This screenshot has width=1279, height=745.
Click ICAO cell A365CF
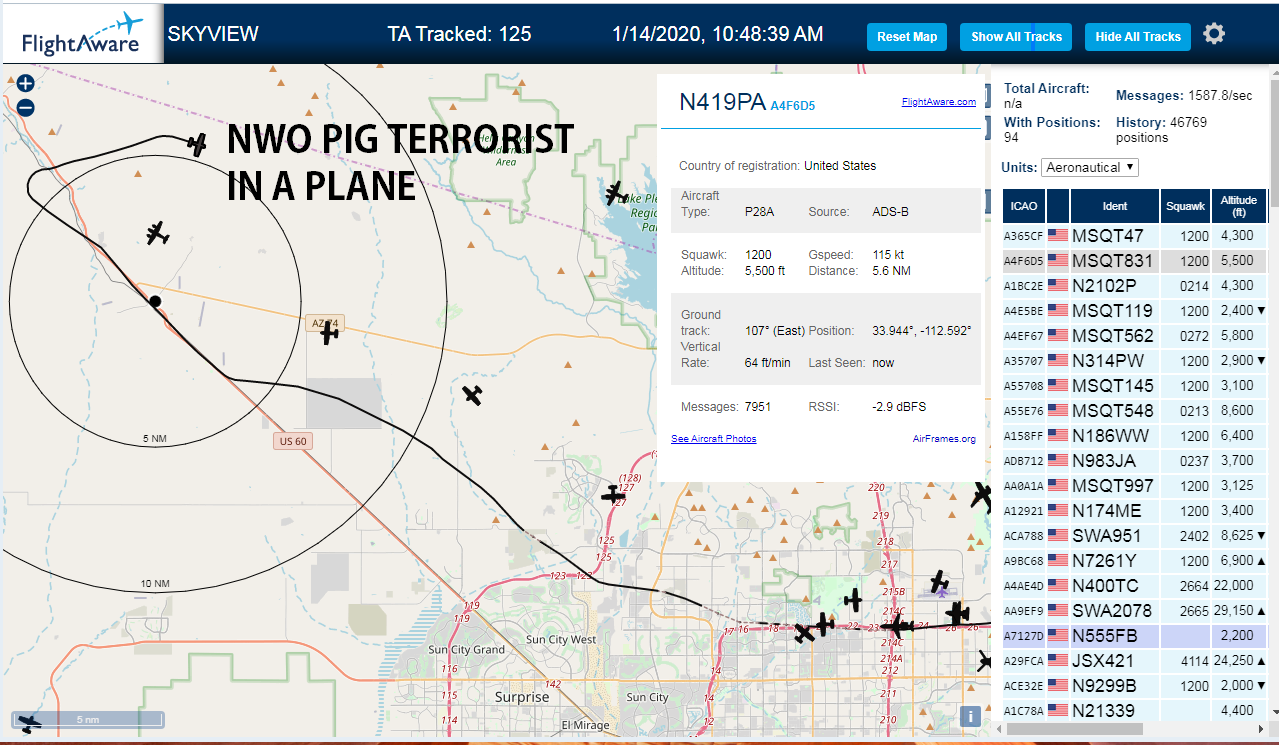coord(1024,236)
